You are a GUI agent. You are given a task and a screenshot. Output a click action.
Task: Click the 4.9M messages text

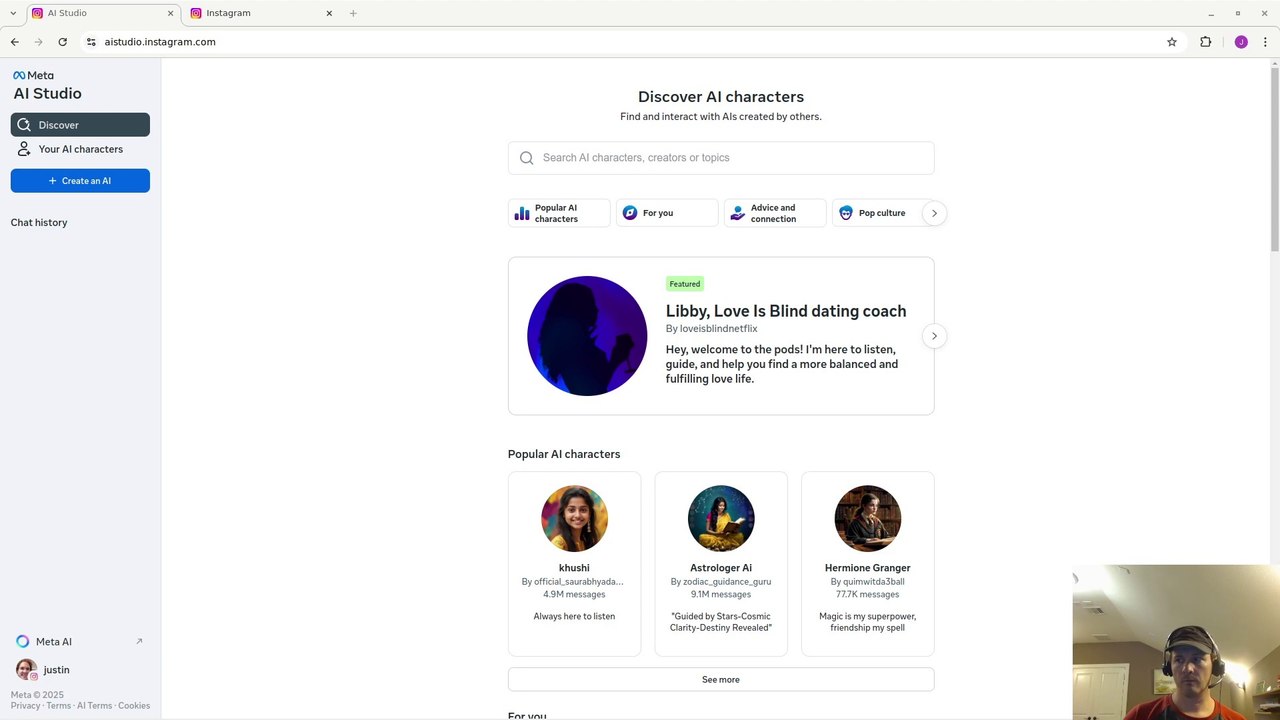point(574,595)
